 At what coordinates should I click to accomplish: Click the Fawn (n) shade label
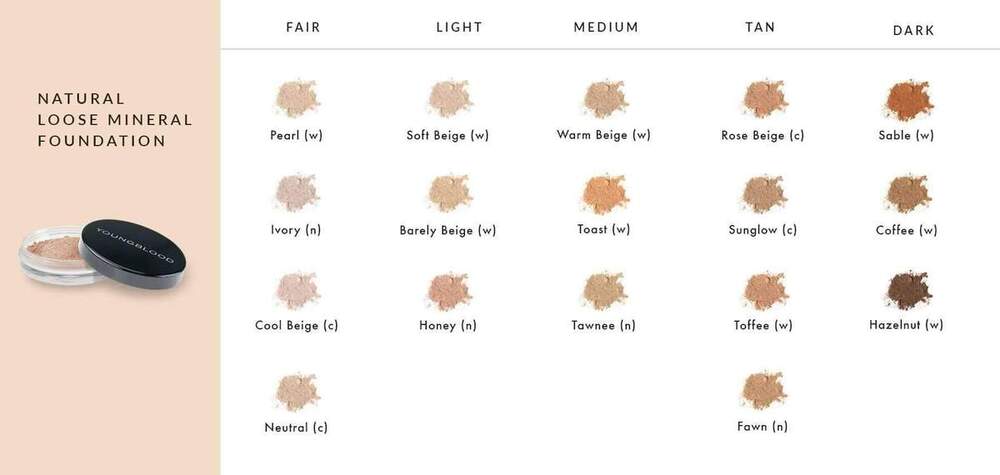tap(762, 427)
